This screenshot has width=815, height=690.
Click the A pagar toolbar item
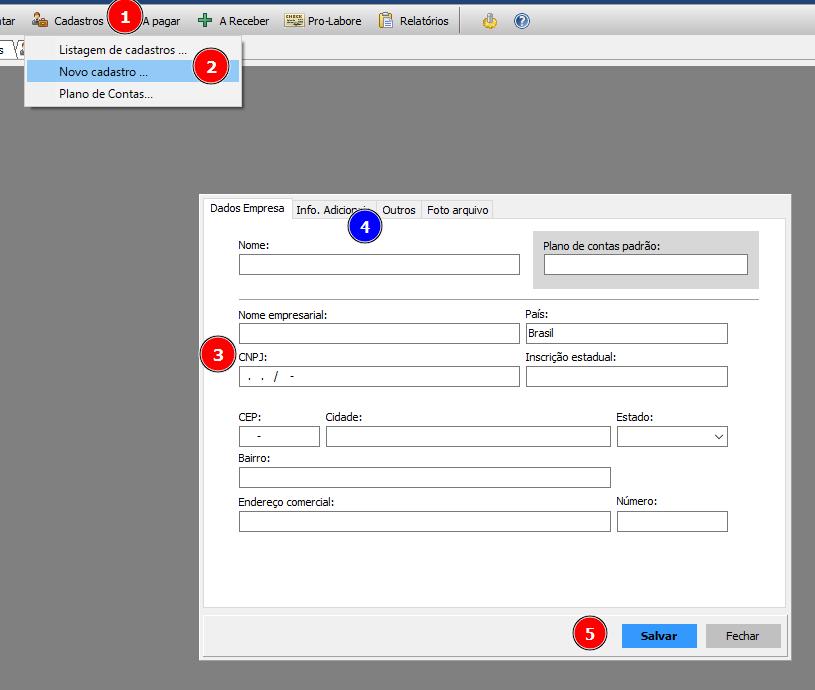coord(162,20)
